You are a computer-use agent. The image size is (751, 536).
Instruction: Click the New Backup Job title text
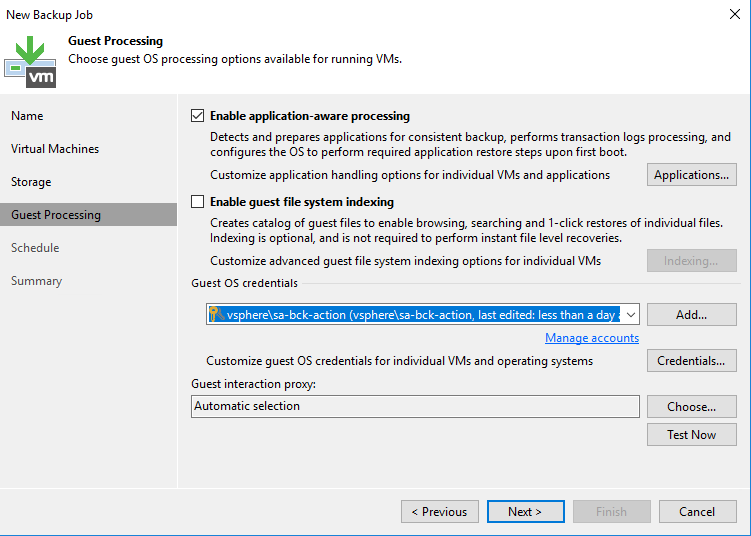[x=49, y=15]
